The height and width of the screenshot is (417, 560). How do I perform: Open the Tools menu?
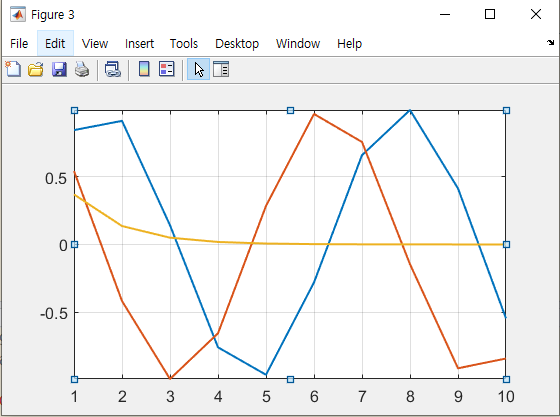click(184, 44)
